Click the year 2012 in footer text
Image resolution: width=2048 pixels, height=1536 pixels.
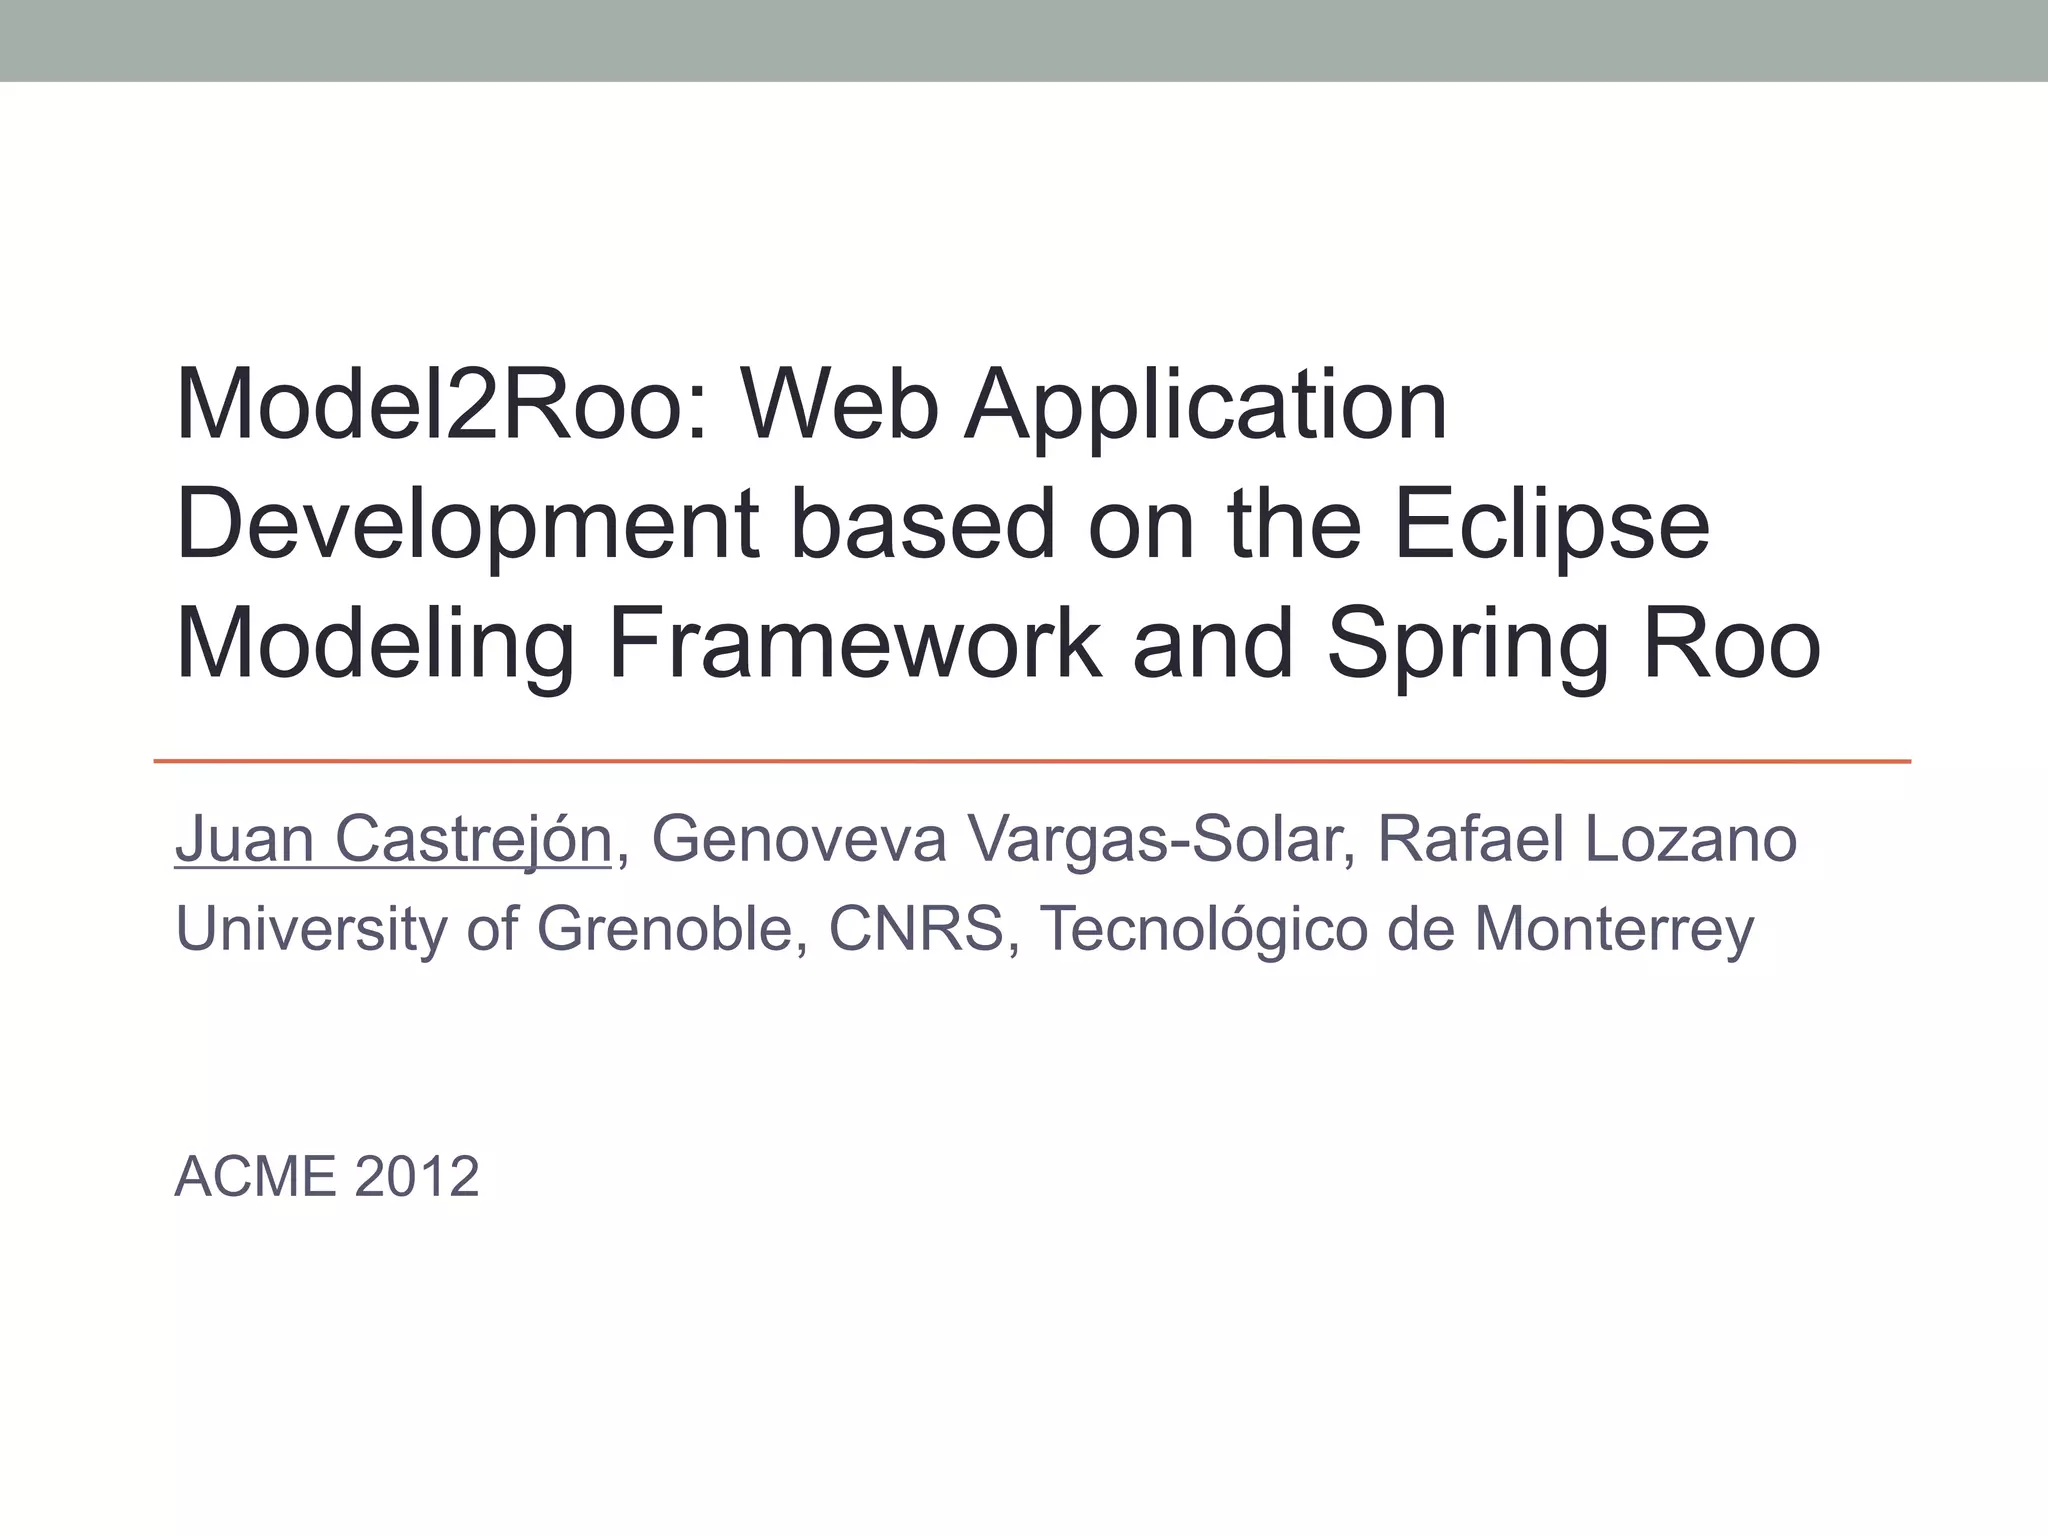click(416, 1176)
